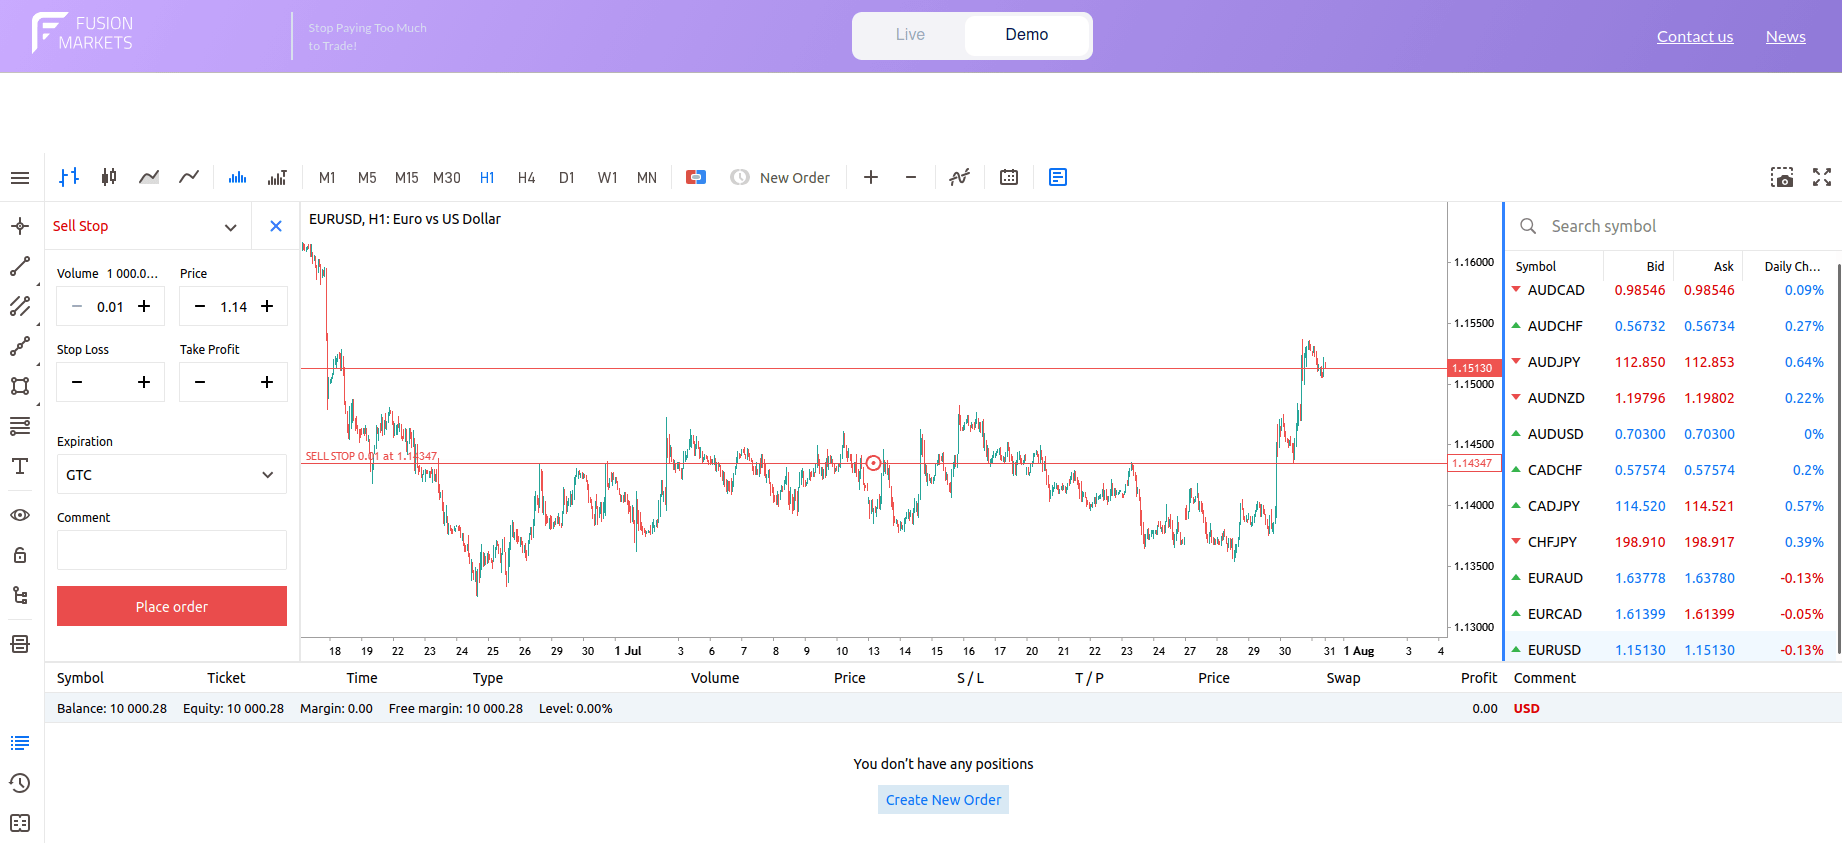Open the stacked layers icon in sidebar
Screen dimensions: 1842x845
pos(20,644)
